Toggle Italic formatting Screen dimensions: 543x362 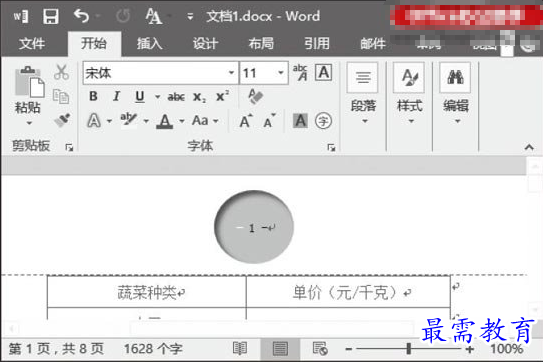pyautogui.click(x=117, y=96)
